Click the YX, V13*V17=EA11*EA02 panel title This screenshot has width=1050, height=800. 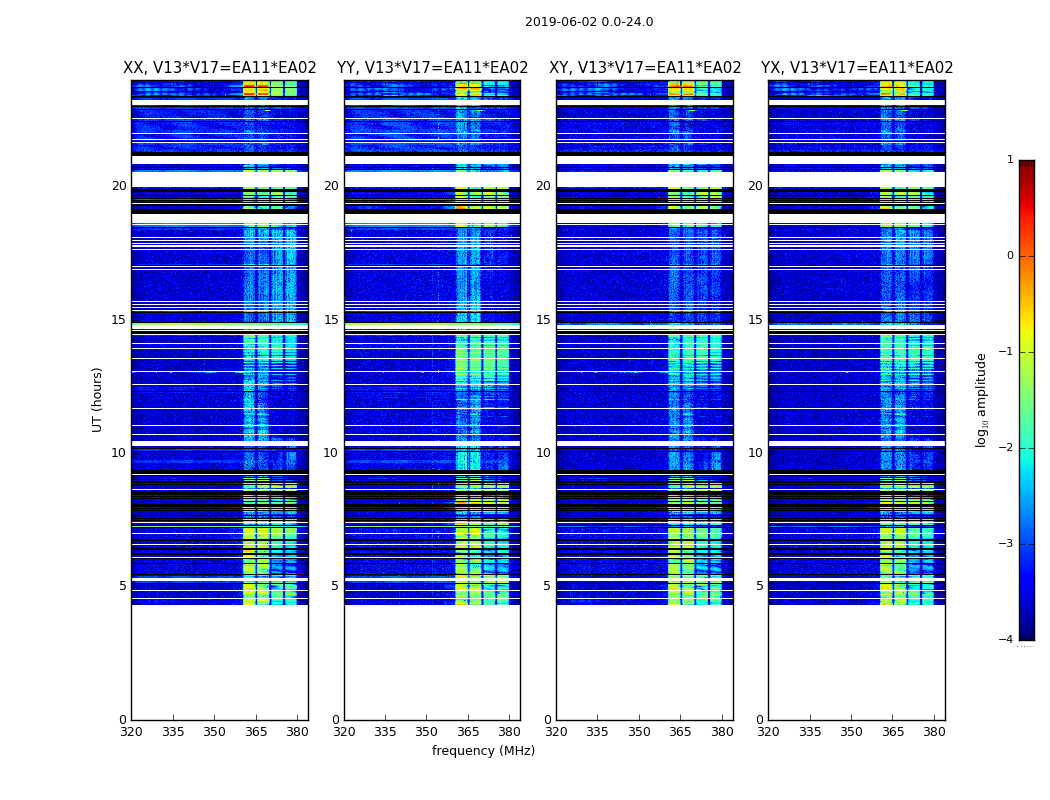(857, 68)
